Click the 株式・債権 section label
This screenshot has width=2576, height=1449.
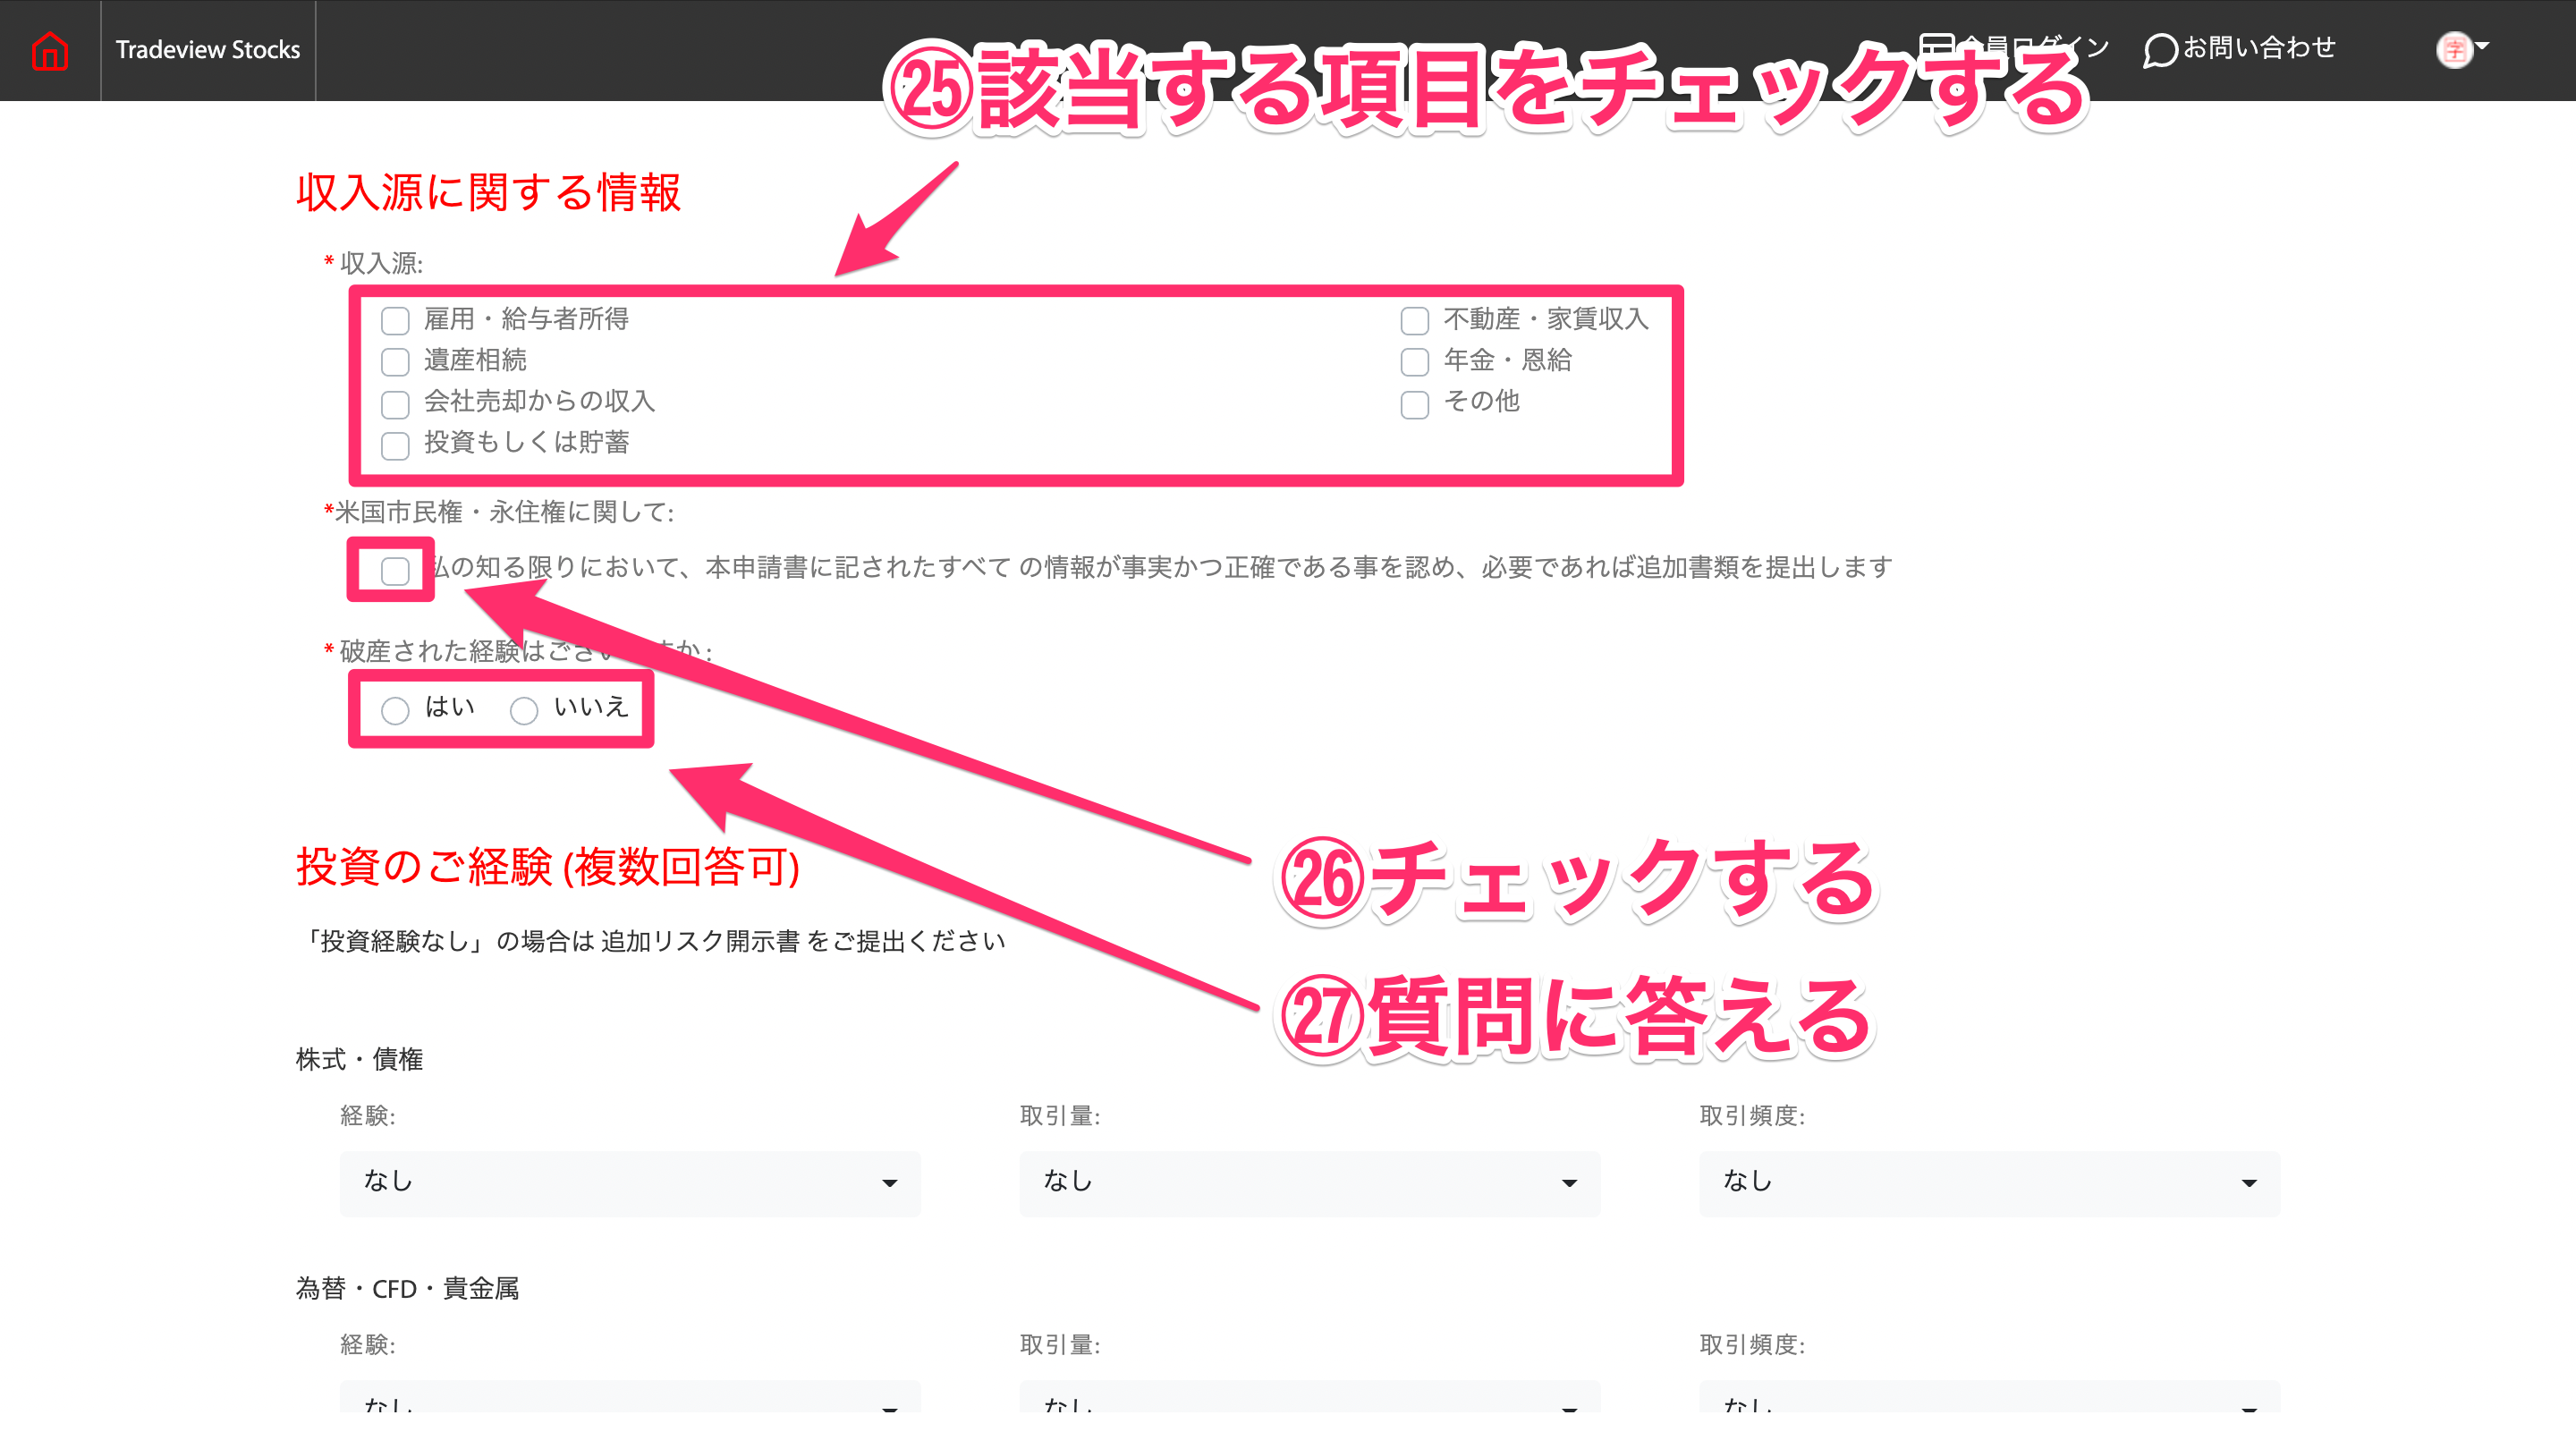(360, 1059)
